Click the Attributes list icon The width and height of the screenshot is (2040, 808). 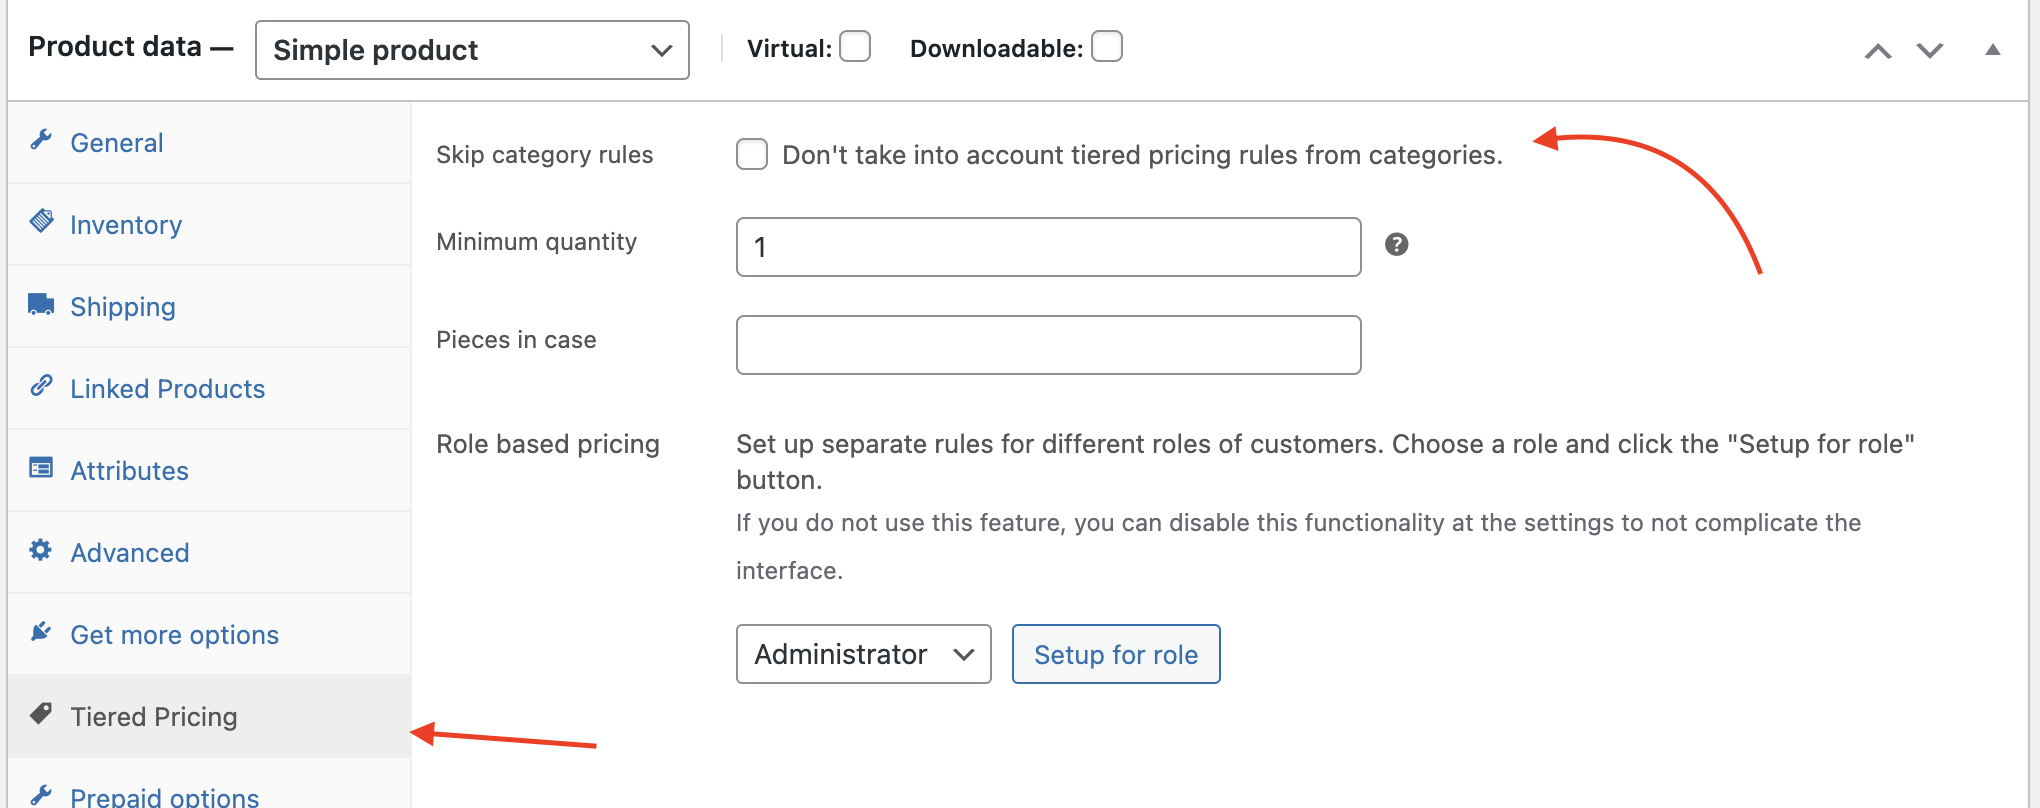tap(41, 467)
